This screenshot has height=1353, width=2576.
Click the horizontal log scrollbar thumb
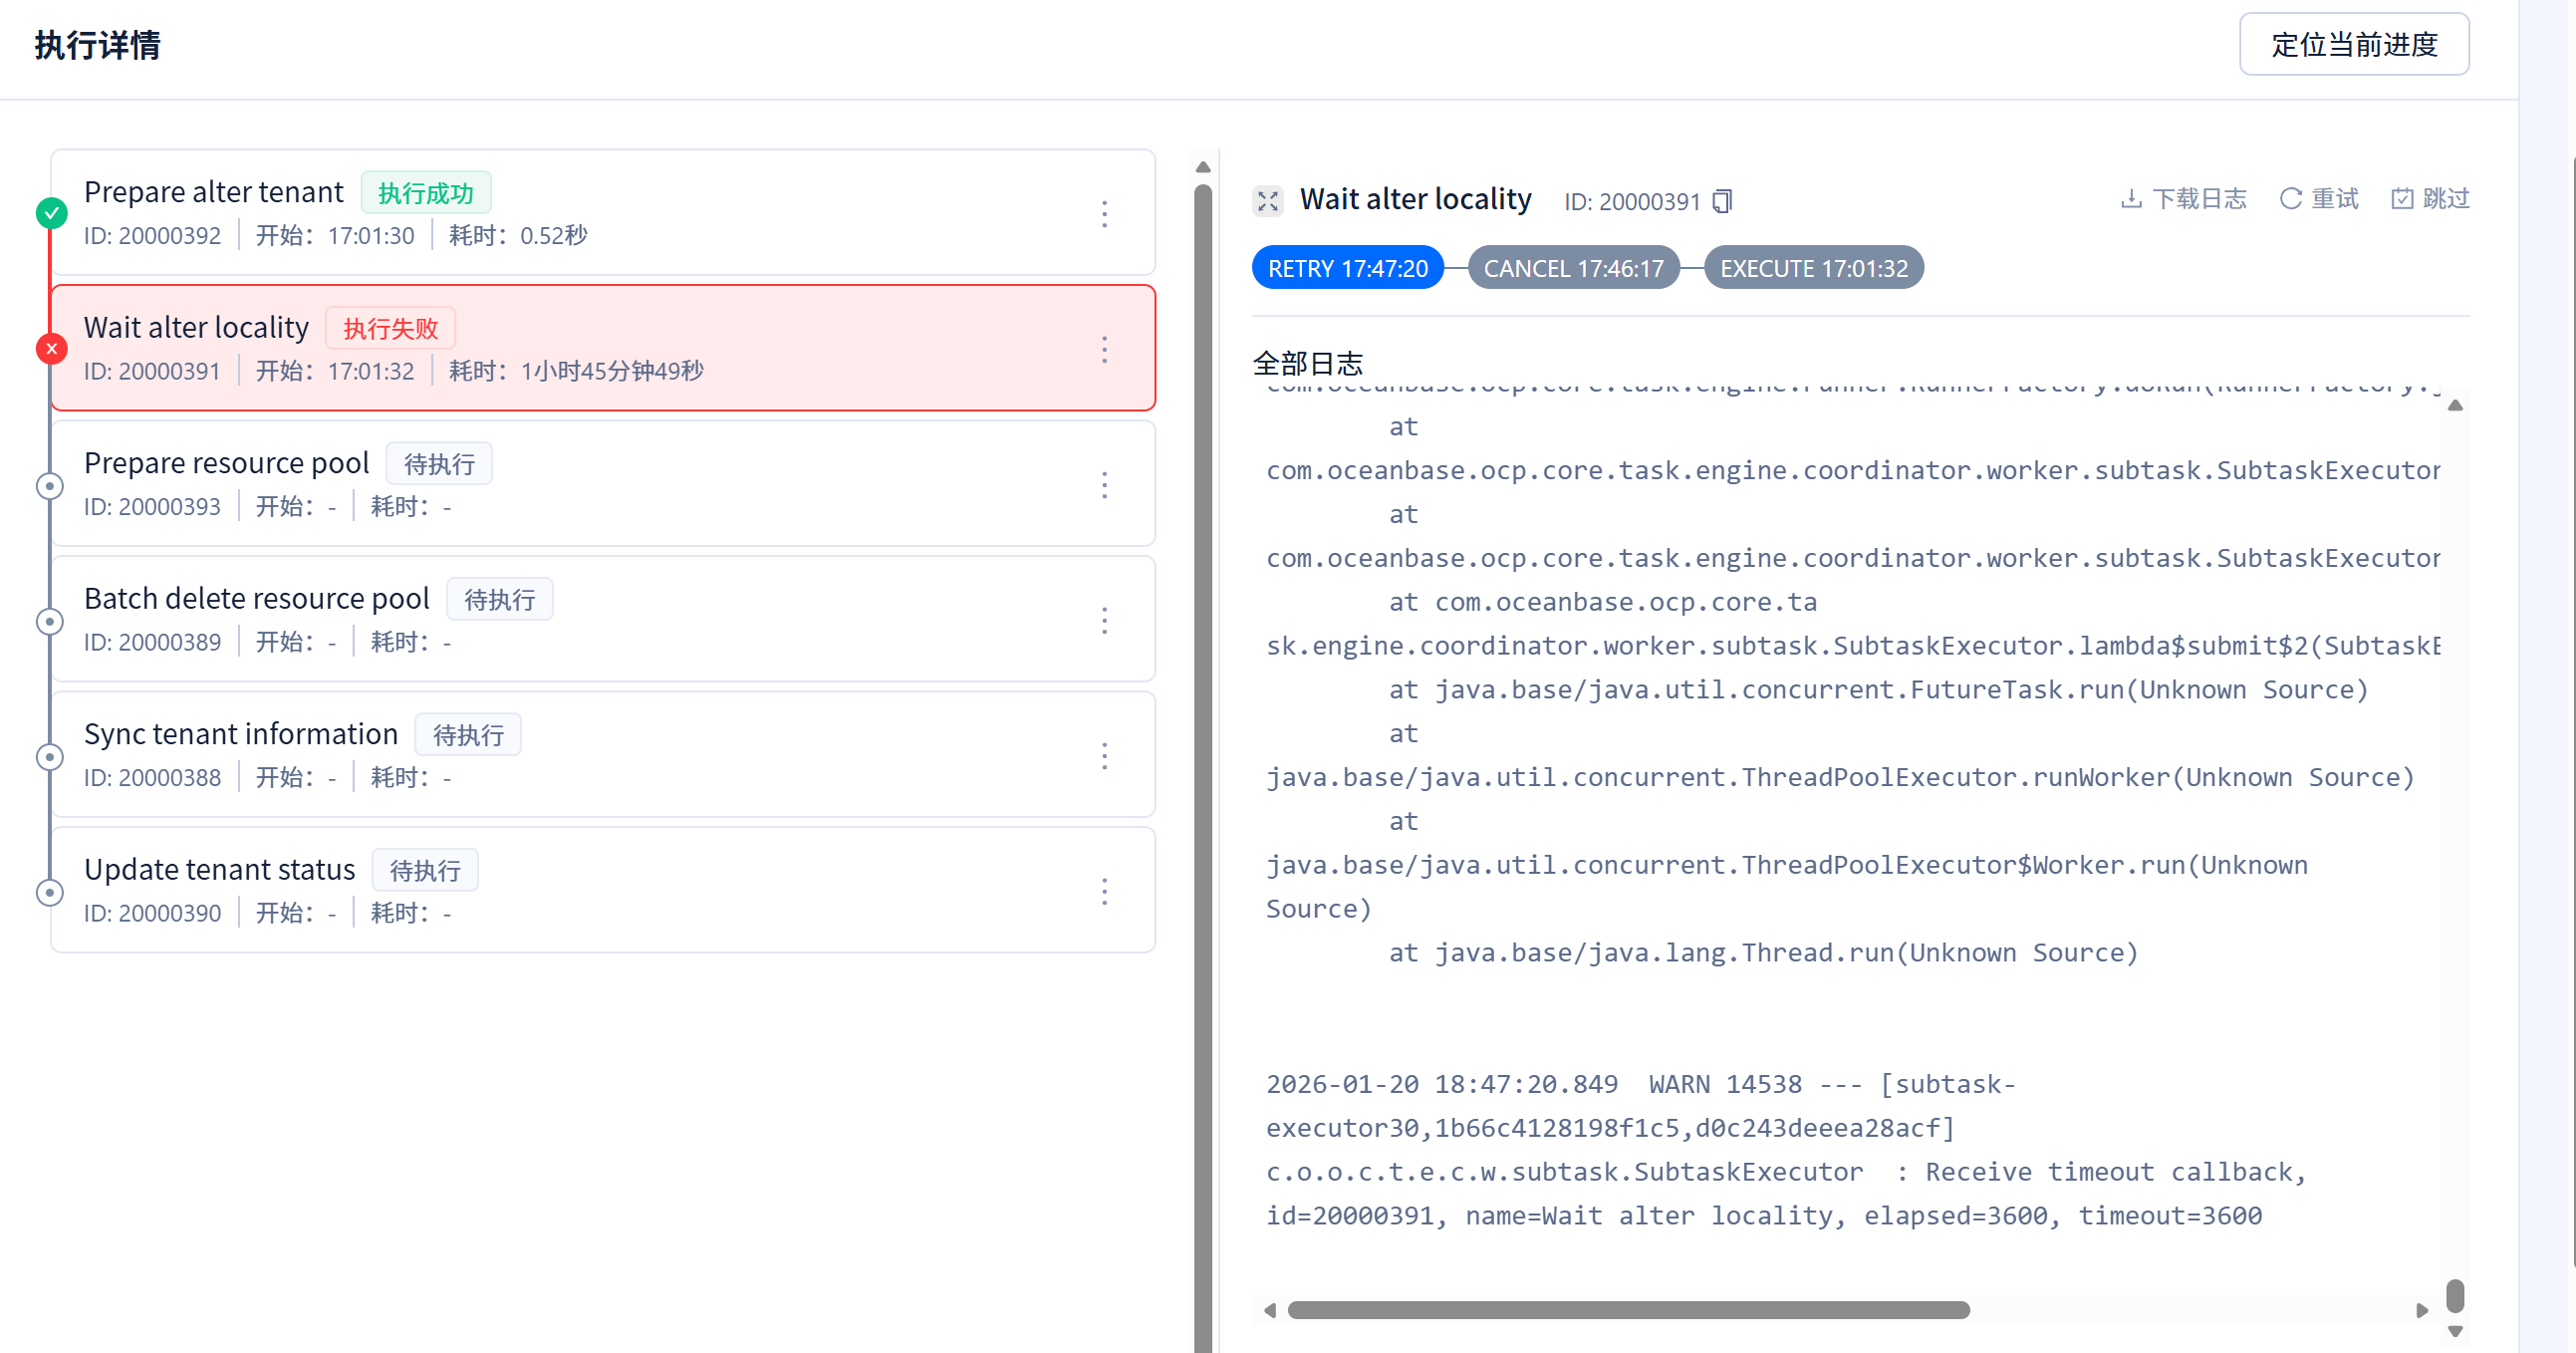point(1628,1310)
